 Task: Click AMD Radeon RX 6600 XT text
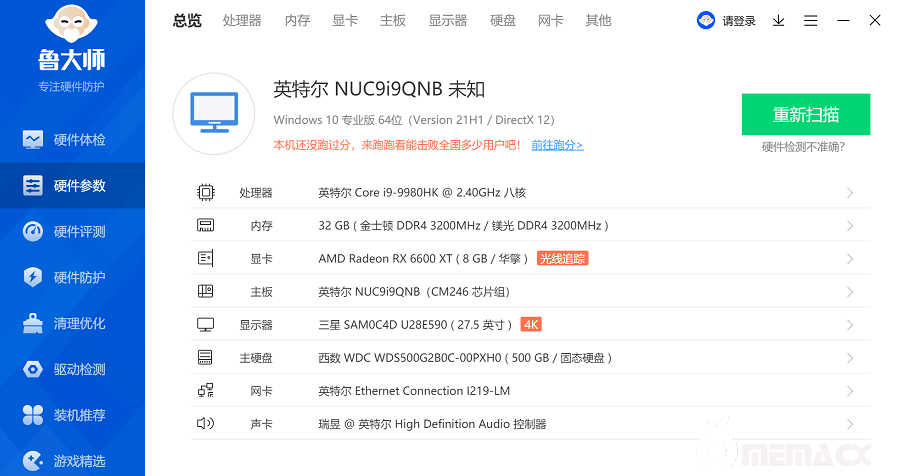click(x=423, y=259)
